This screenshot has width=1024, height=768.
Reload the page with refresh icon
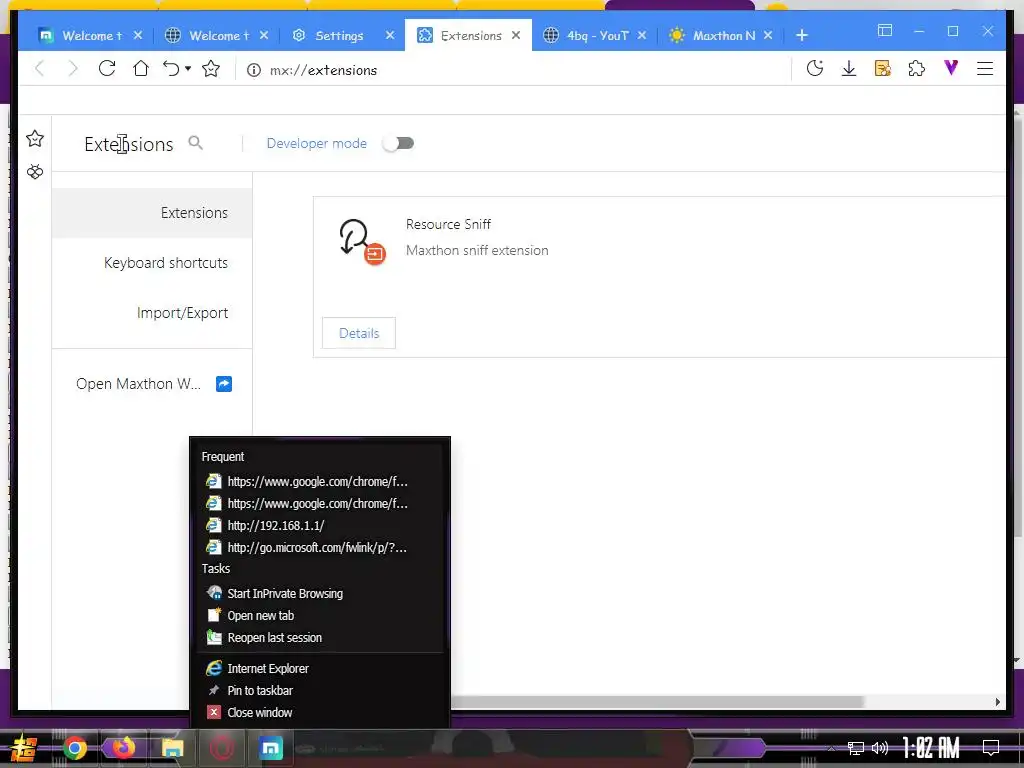point(107,69)
